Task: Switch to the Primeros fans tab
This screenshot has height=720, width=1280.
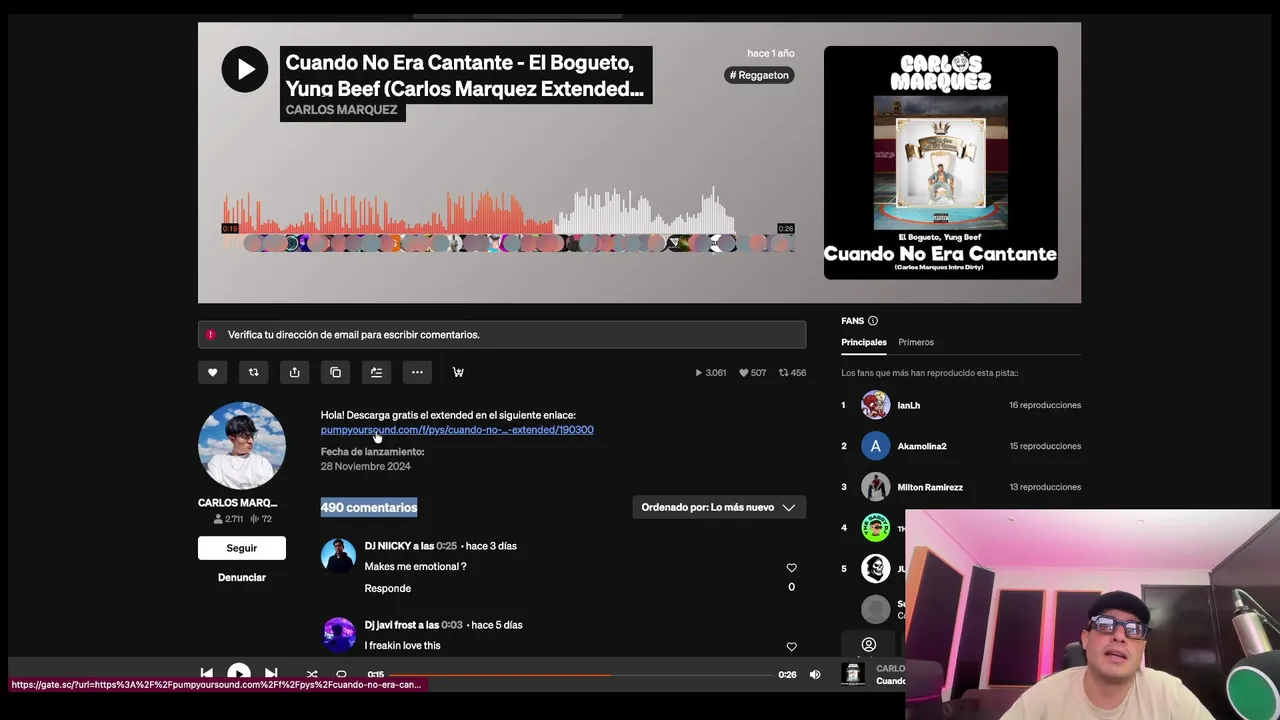Action: point(916,342)
